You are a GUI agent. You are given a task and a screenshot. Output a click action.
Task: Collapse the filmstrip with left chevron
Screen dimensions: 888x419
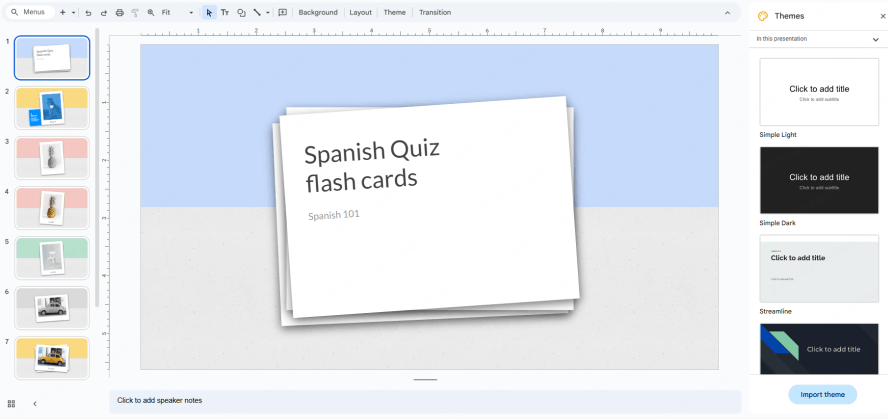coord(35,404)
